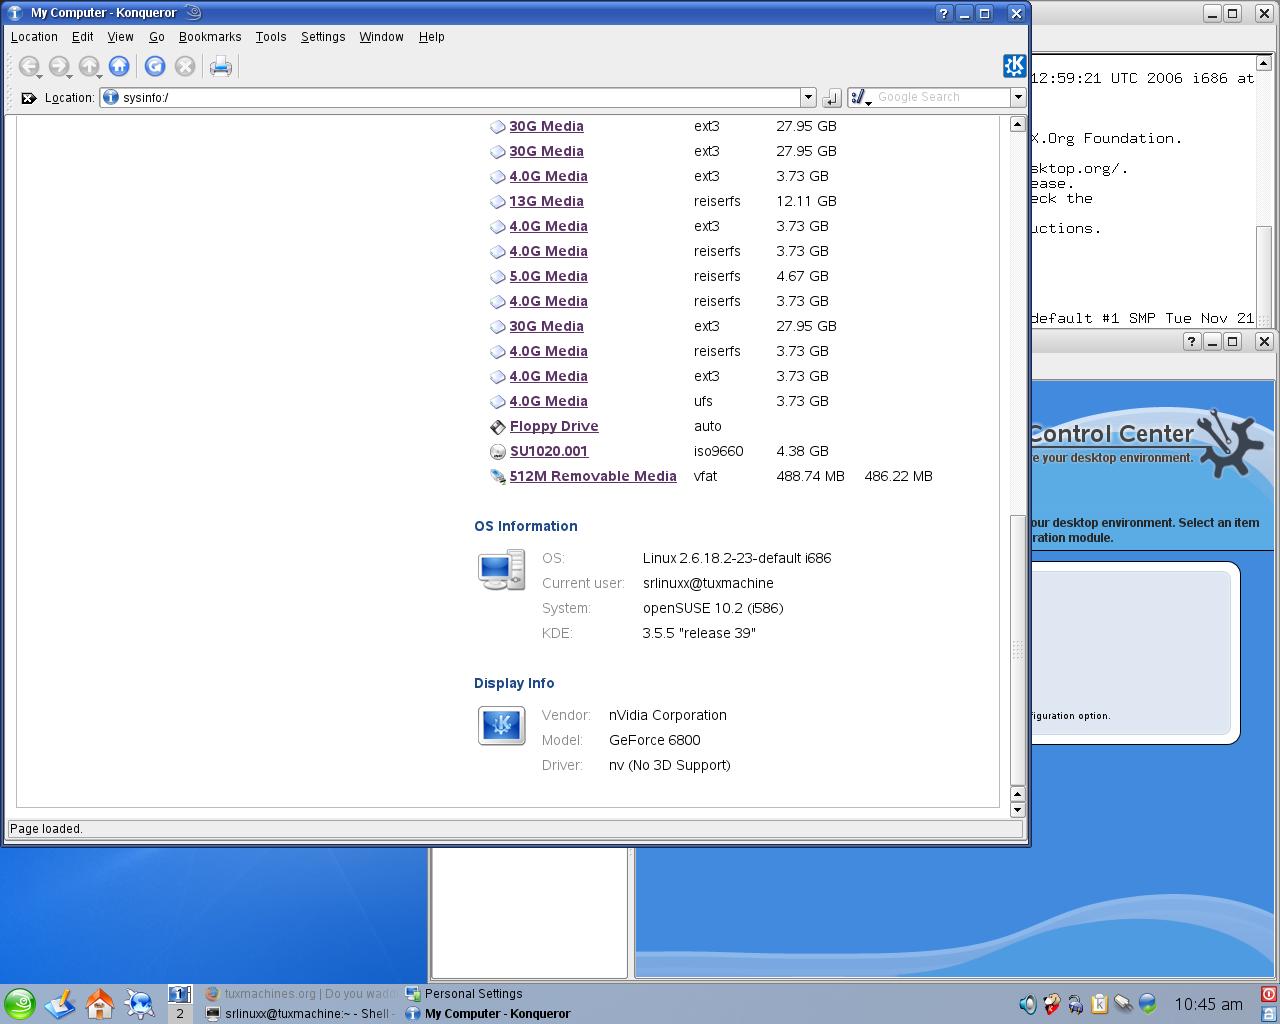Viewport: 1280px width, 1024px height.
Task: Lock the session with panel lock icon
Action: [1269, 1014]
